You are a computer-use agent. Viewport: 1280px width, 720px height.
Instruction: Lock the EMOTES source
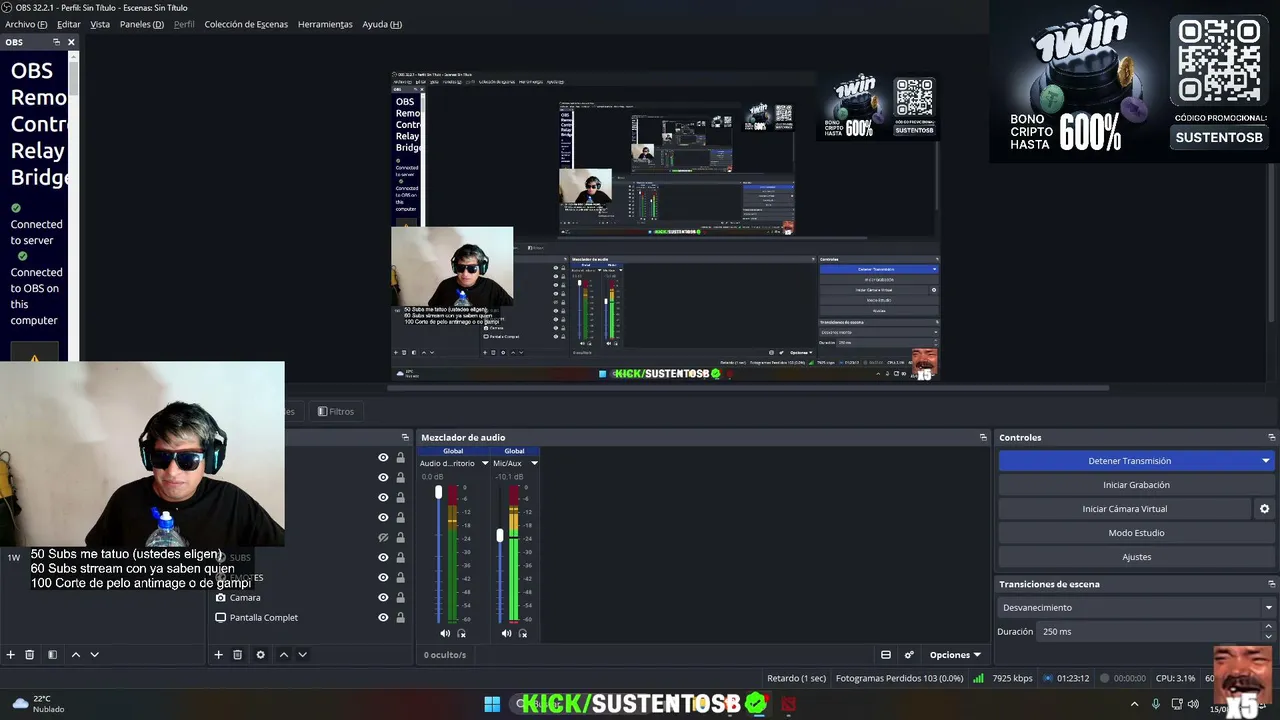pyautogui.click(x=400, y=578)
